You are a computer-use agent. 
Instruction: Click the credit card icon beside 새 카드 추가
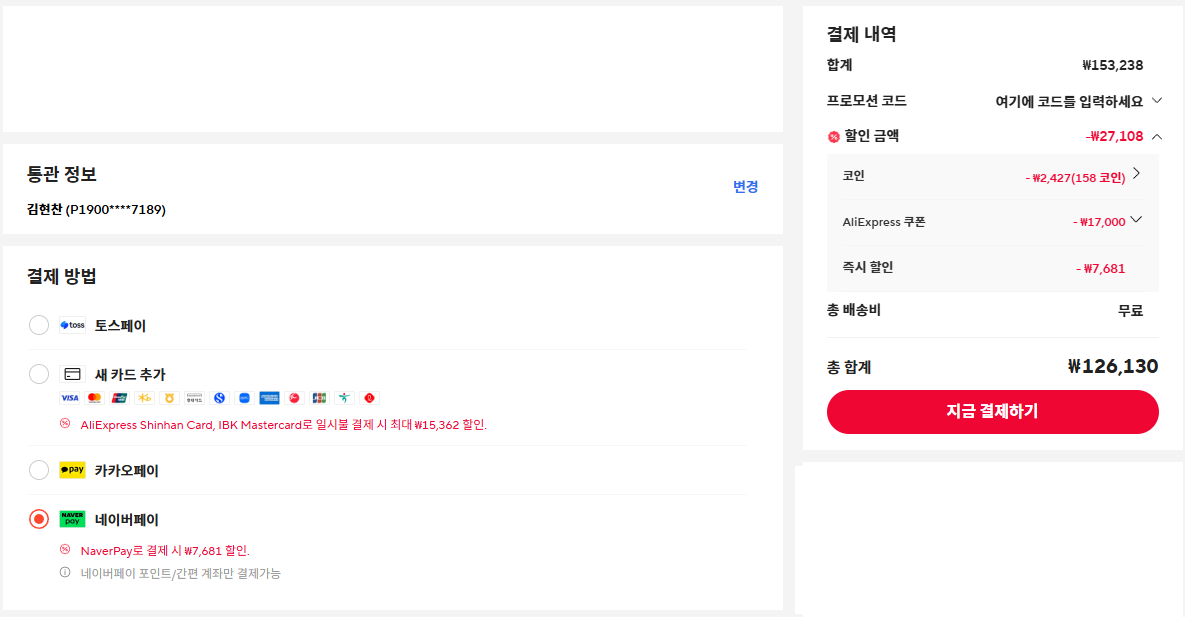pyautogui.click(x=72, y=374)
